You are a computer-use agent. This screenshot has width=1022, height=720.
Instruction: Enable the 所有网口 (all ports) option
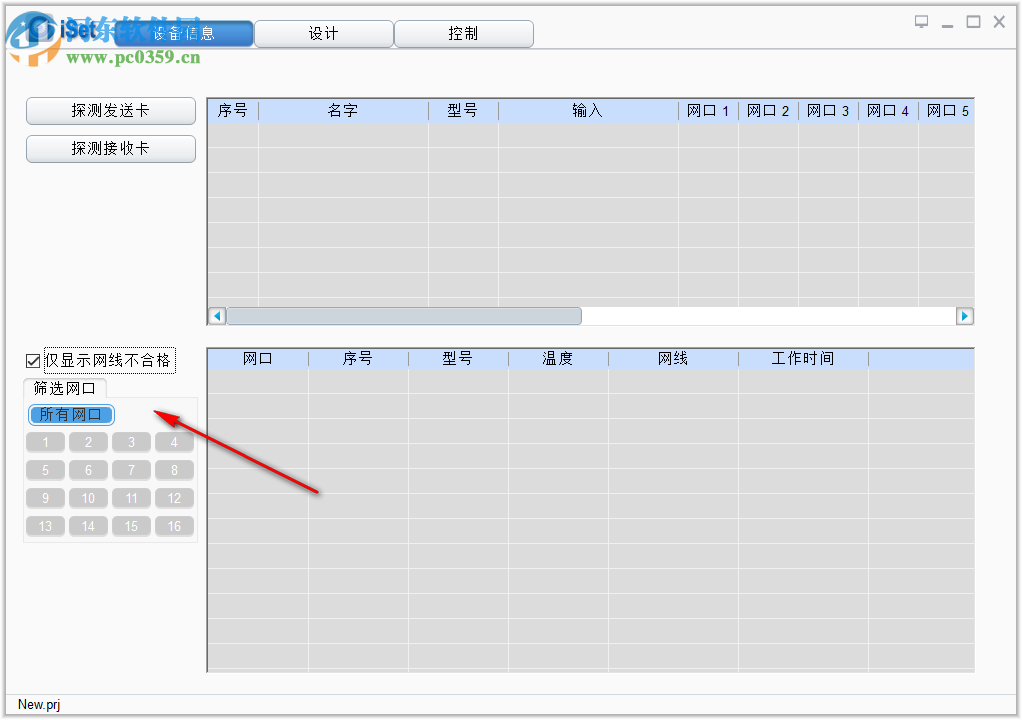coord(70,414)
